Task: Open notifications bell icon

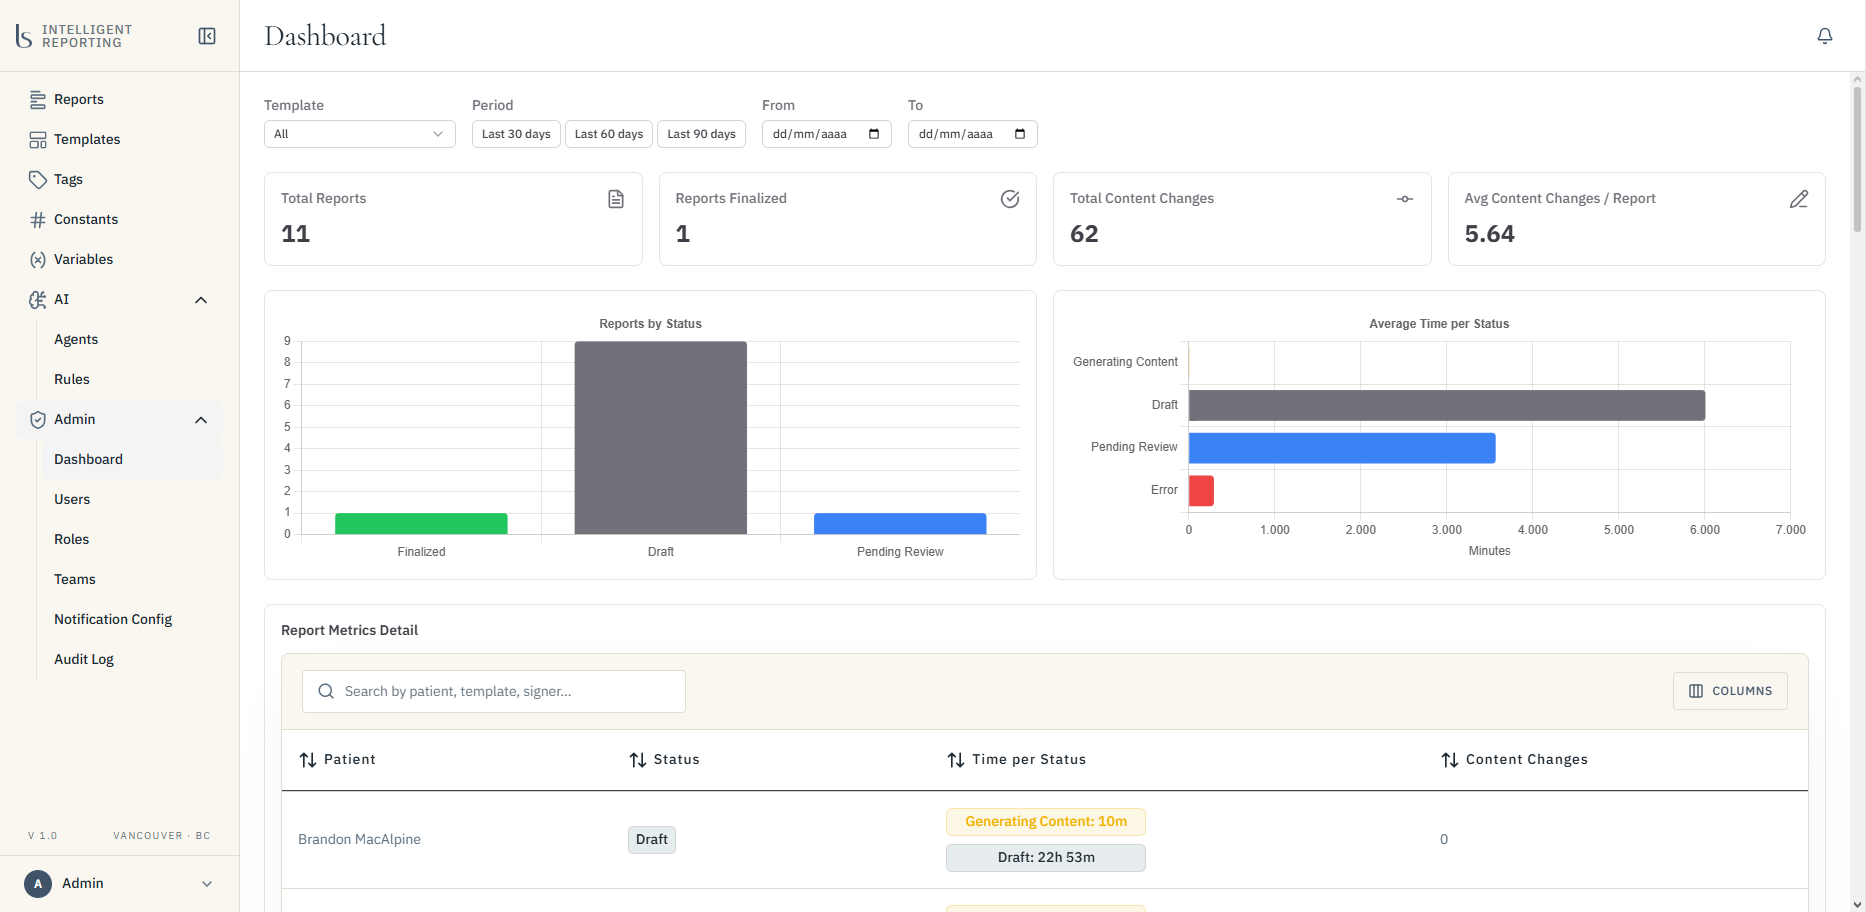Action: (1825, 36)
